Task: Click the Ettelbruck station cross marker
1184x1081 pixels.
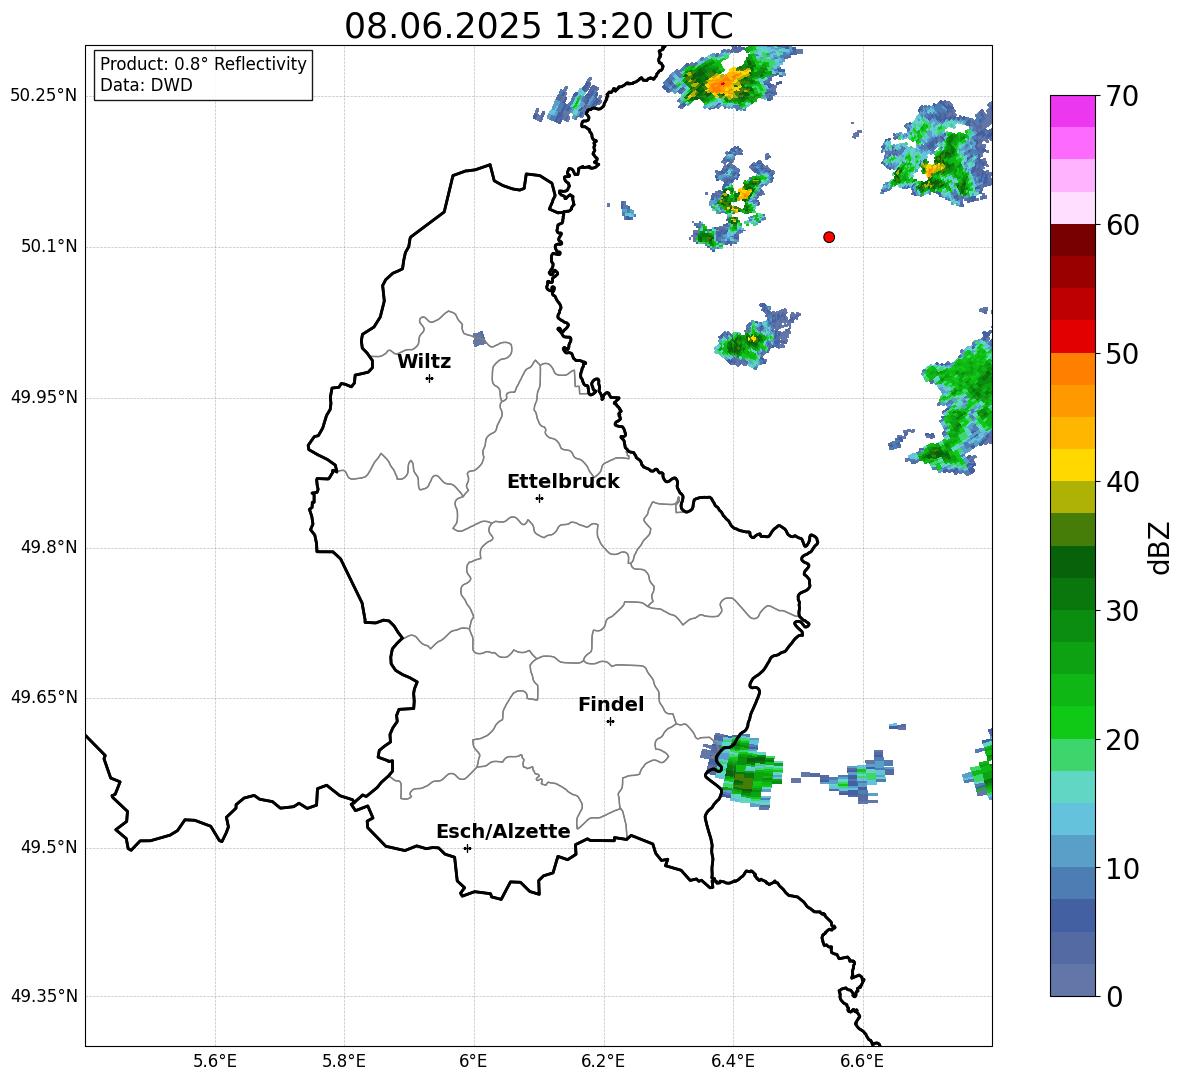Action: [x=539, y=498]
